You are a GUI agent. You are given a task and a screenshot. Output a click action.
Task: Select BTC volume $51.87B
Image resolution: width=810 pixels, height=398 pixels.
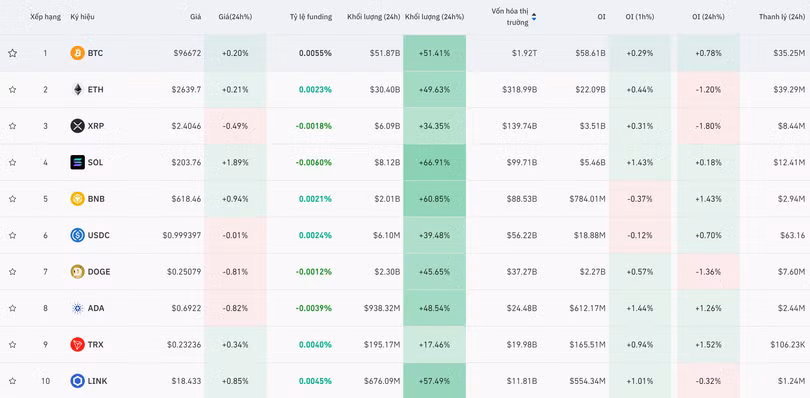385,53
